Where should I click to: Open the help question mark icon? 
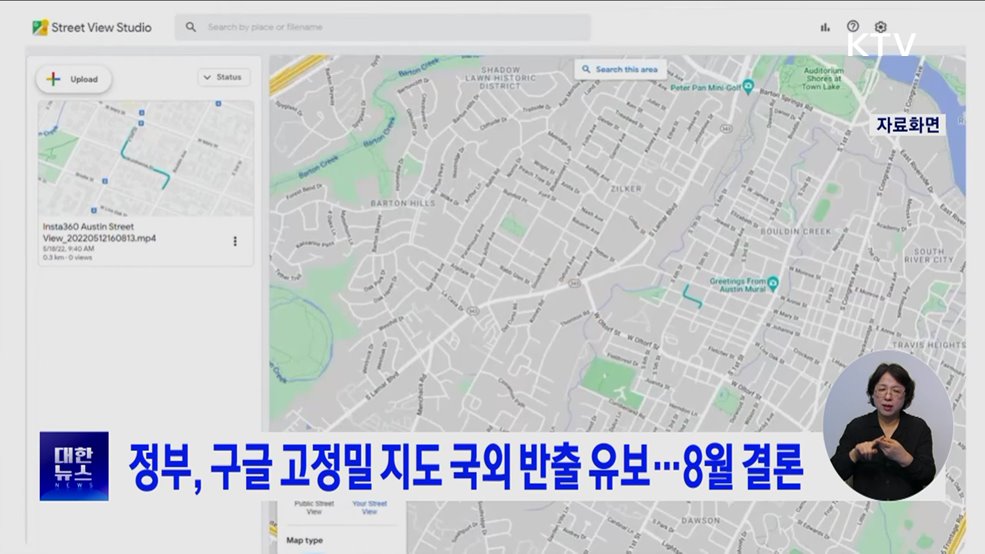(x=852, y=26)
